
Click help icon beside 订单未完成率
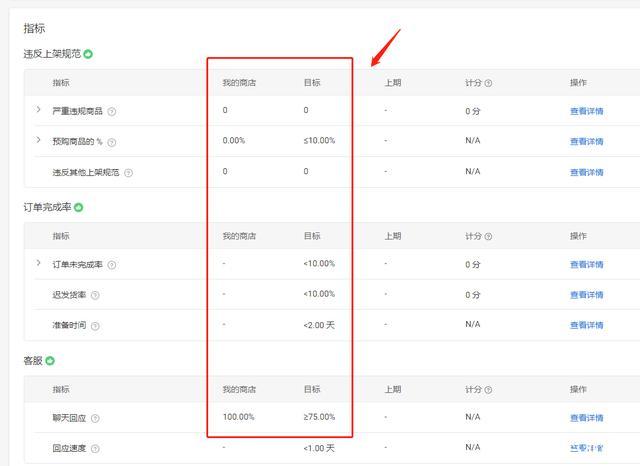tap(111, 265)
